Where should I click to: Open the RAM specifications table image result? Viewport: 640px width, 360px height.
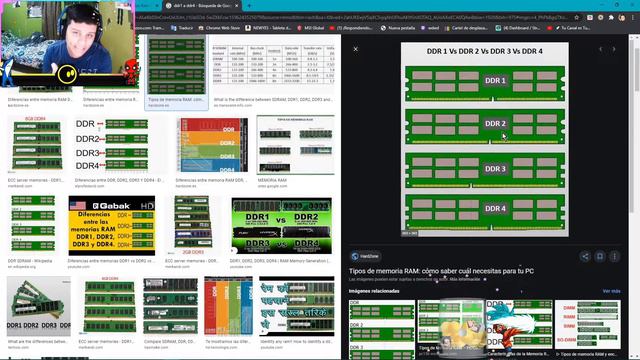pos(273,64)
